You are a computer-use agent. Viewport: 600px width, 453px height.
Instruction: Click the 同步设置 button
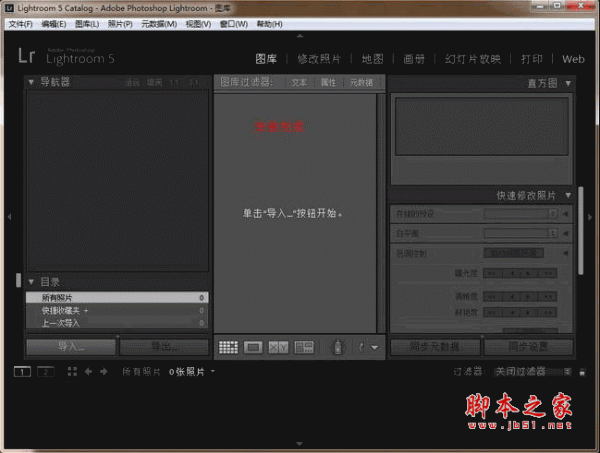click(x=528, y=347)
